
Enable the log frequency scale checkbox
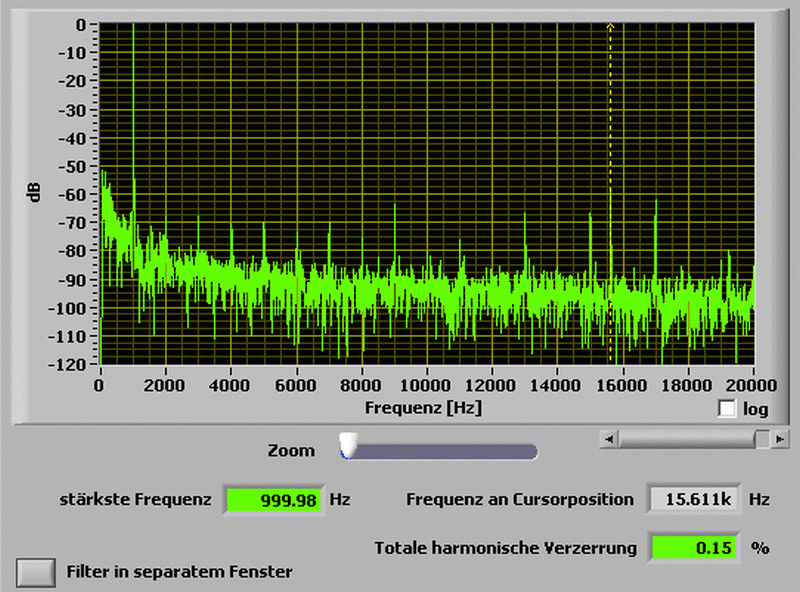727,408
